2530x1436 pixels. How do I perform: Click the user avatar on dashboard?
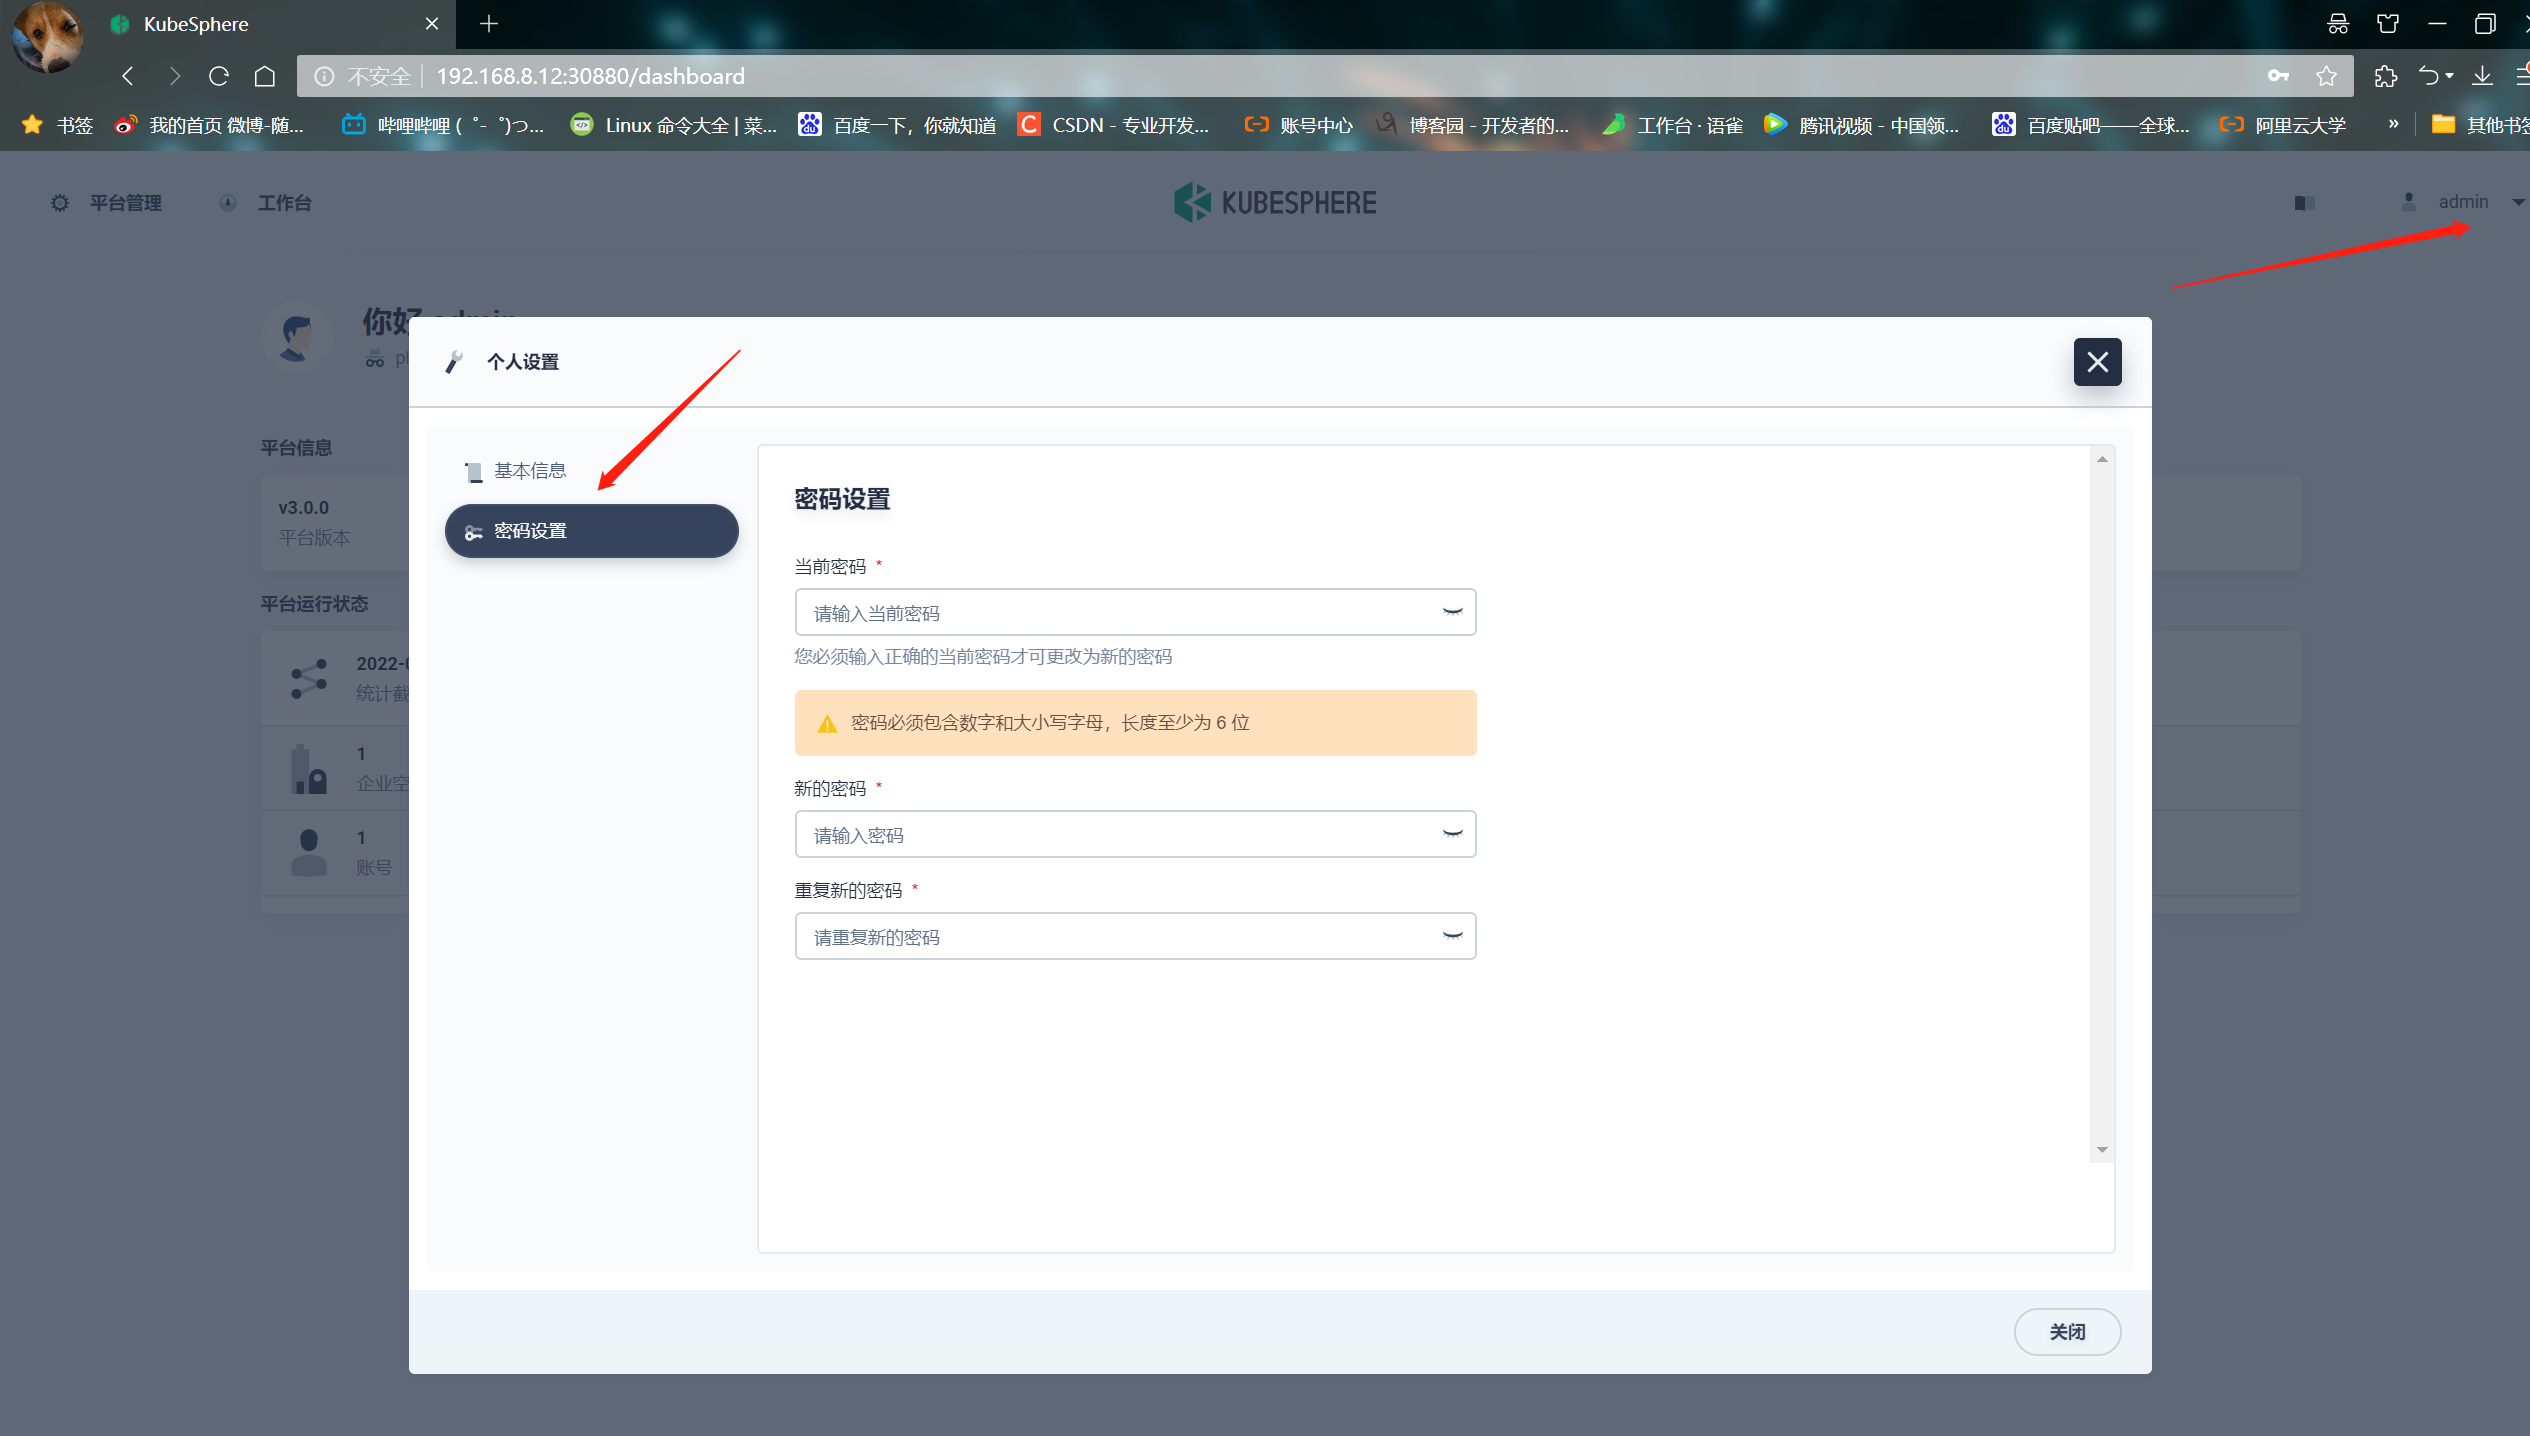(x=296, y=338)
